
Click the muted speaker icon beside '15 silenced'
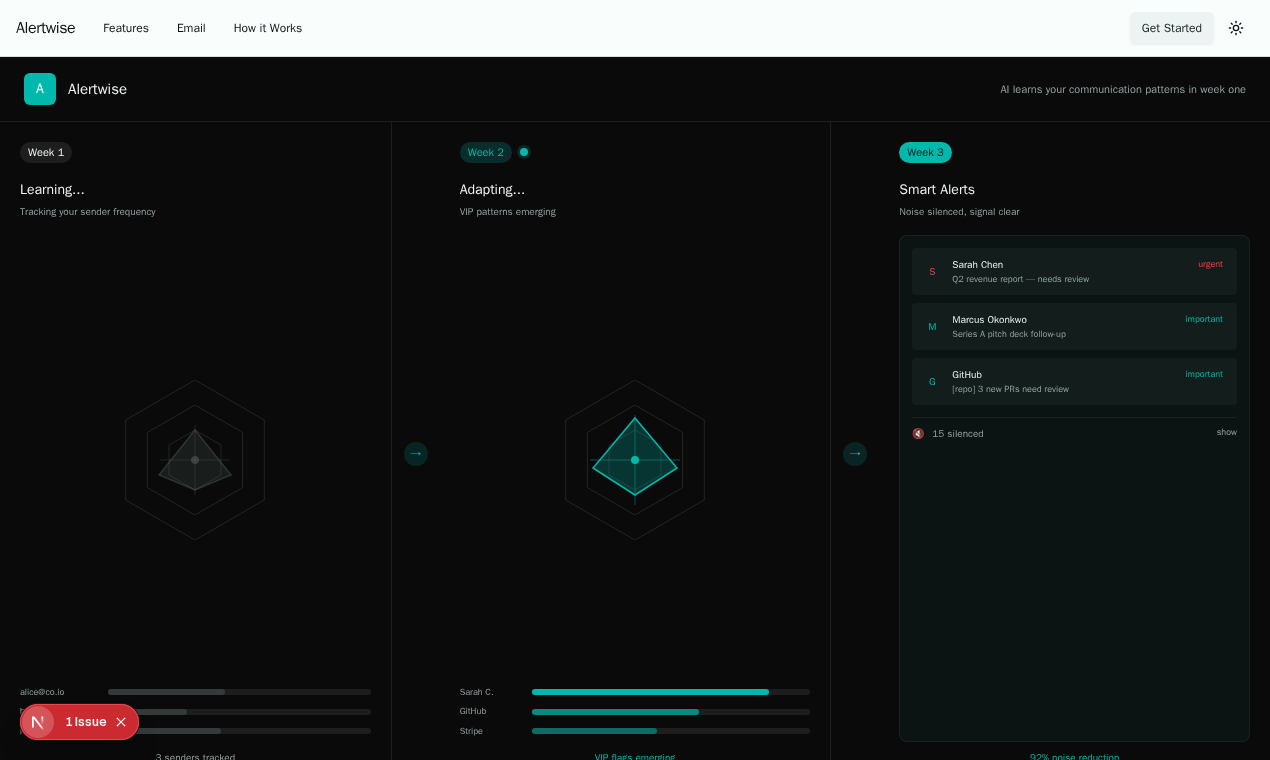coord(918,433)
